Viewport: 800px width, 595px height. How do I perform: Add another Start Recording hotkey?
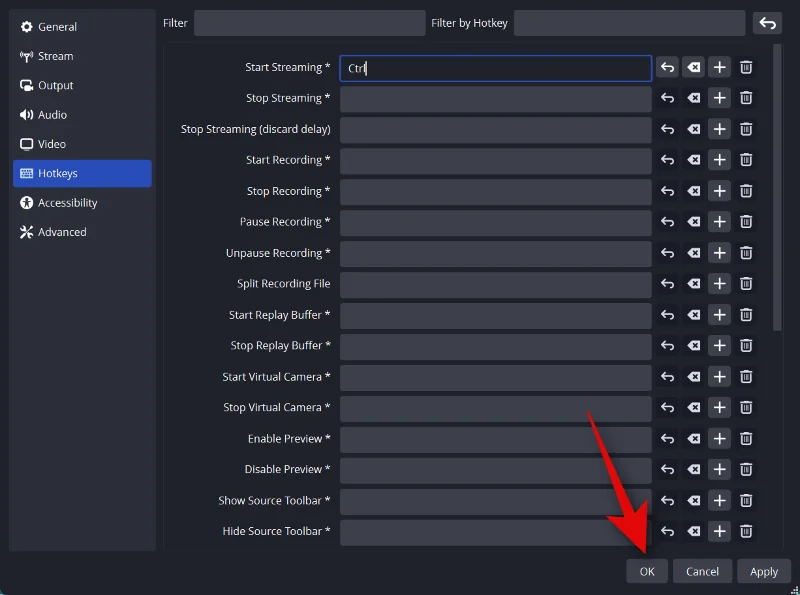[x=719, y=160]
